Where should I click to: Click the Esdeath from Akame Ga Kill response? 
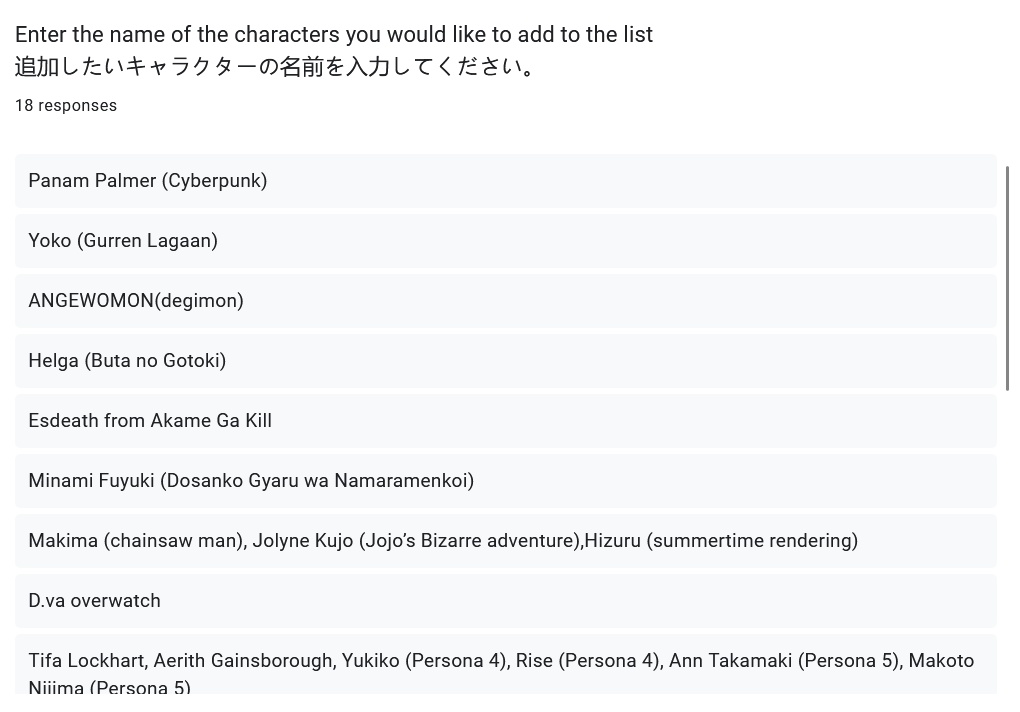(150, 421)
